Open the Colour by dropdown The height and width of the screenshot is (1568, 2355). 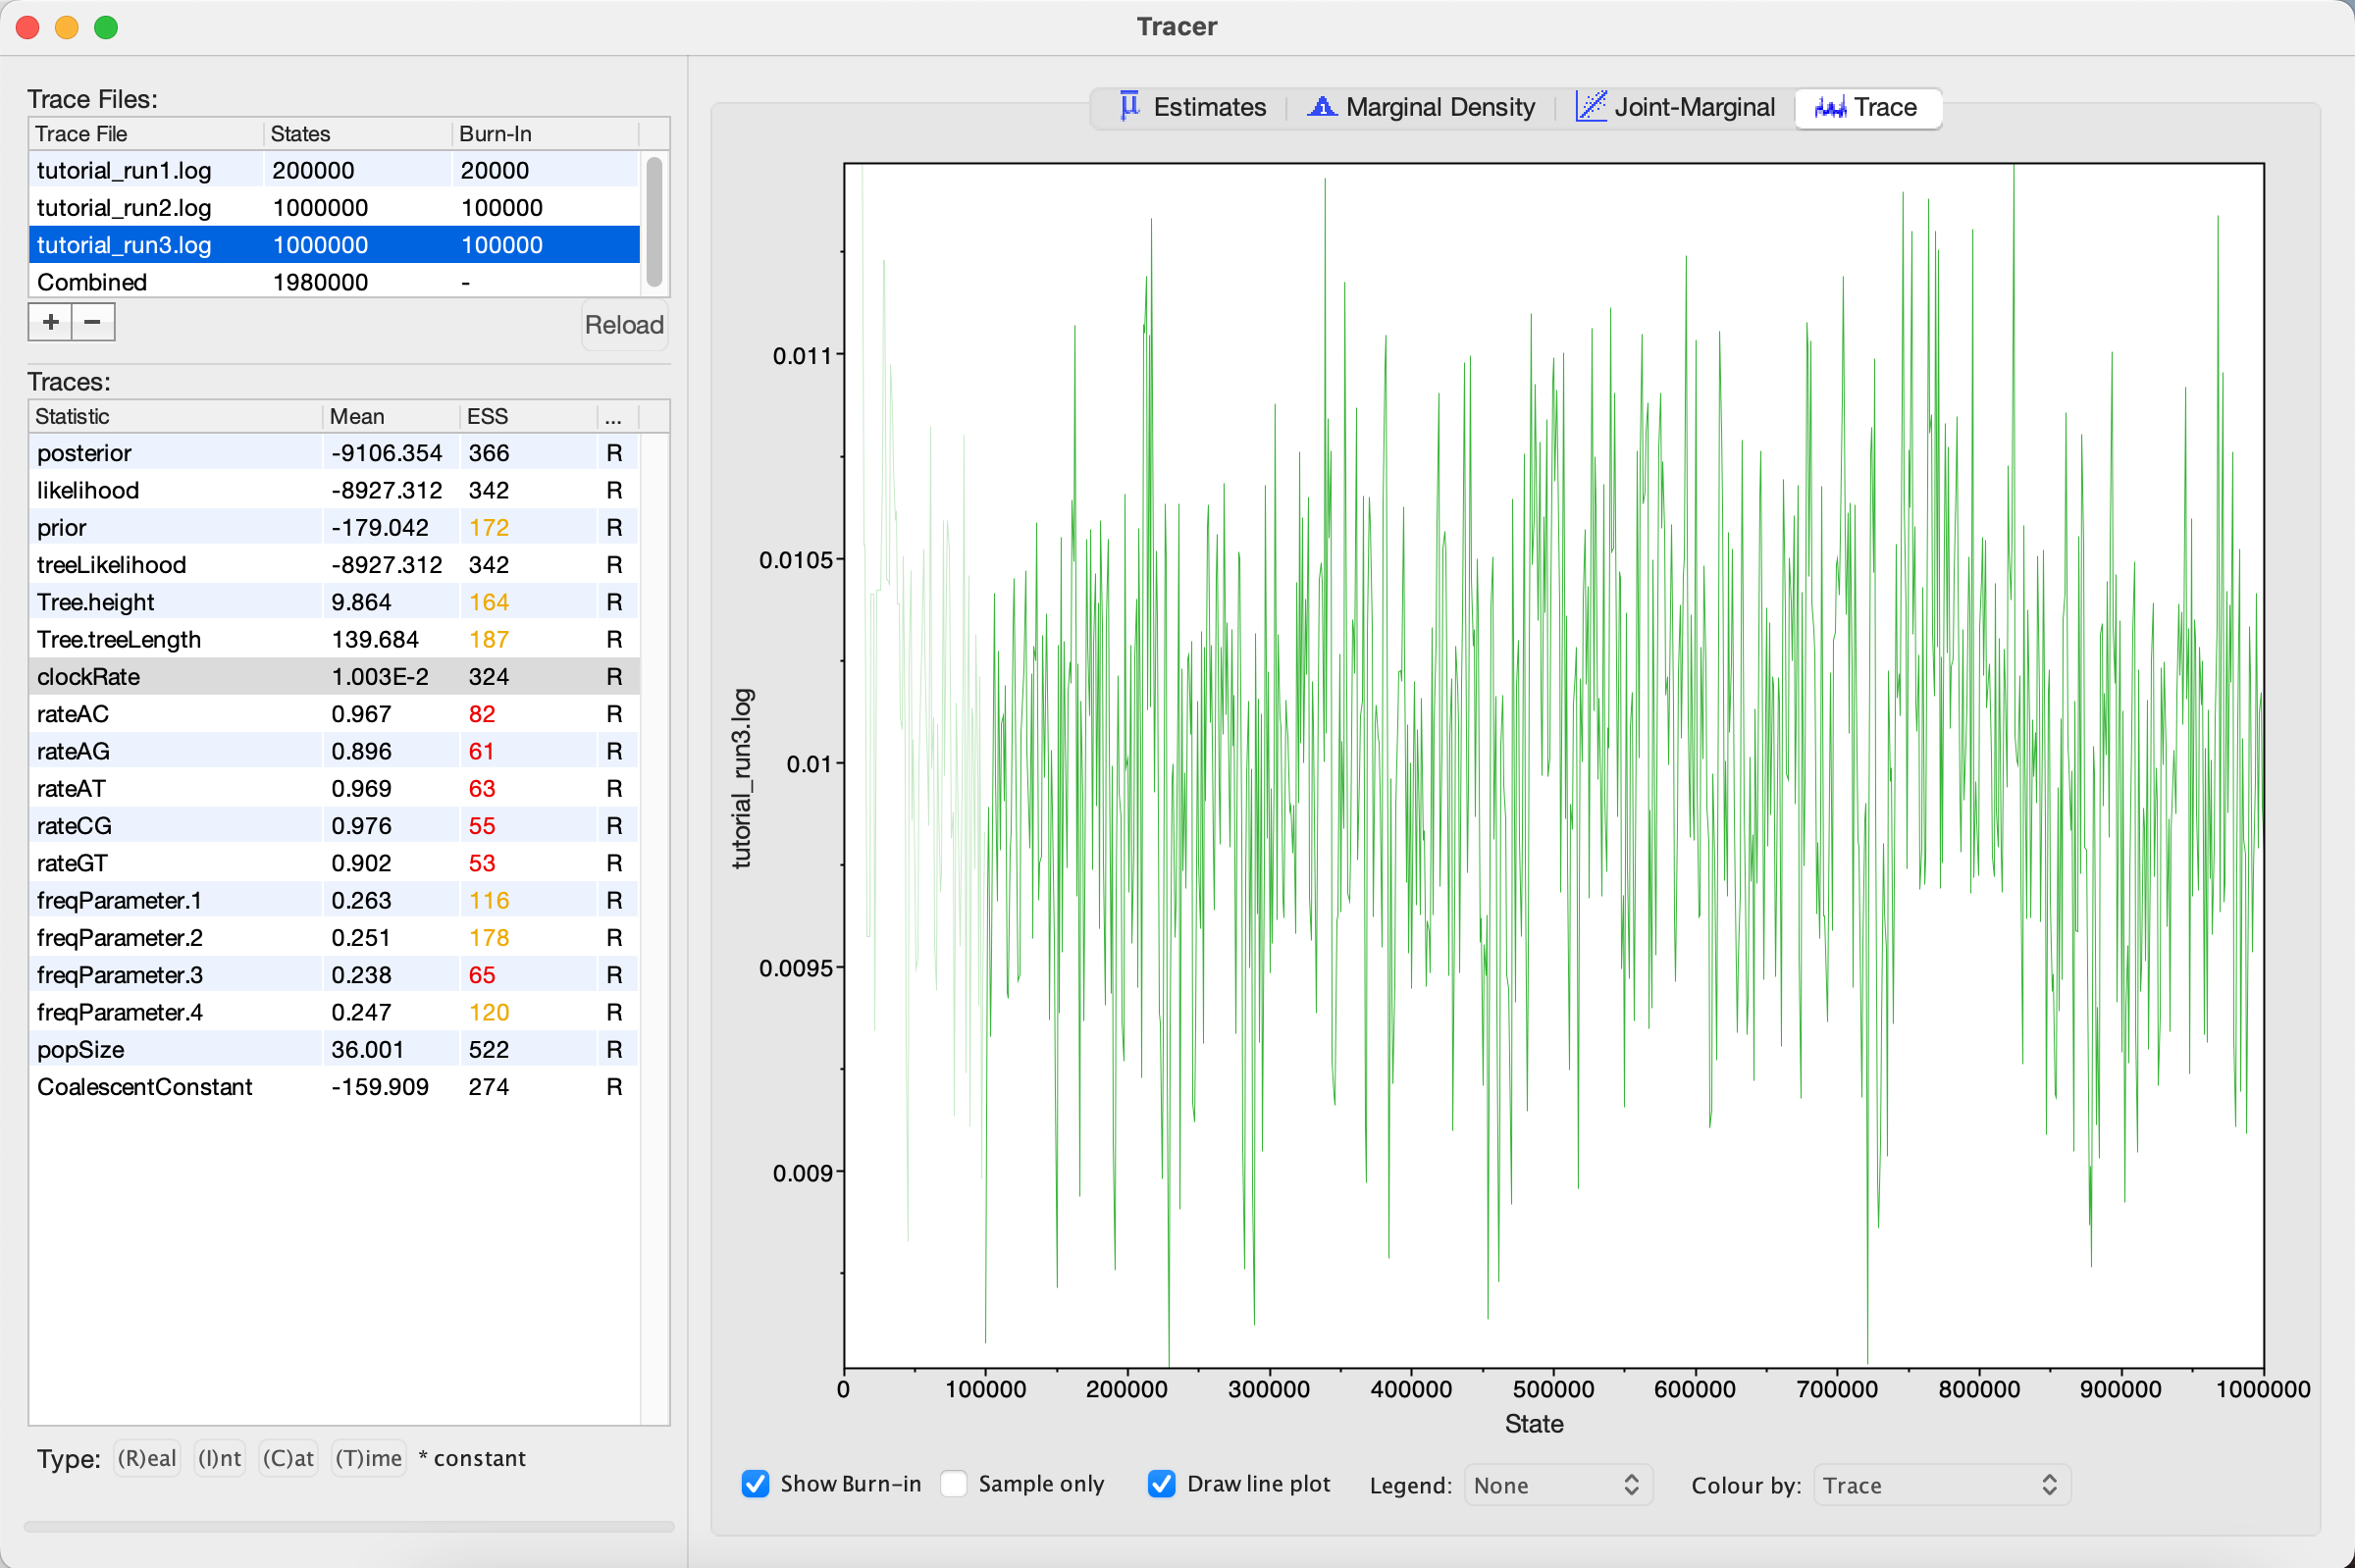(x=1940, y=1485)
